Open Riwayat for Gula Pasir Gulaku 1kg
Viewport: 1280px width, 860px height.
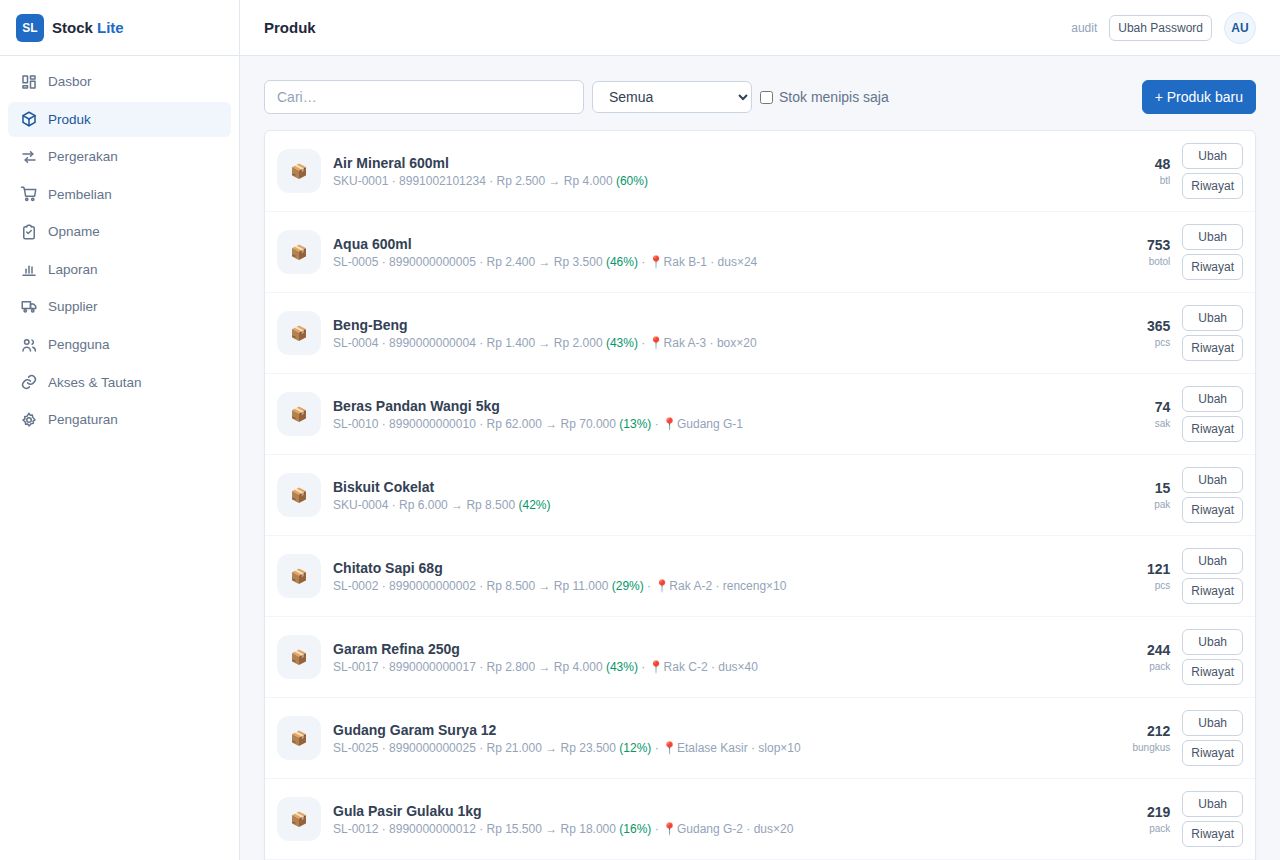coord(1212,834)
